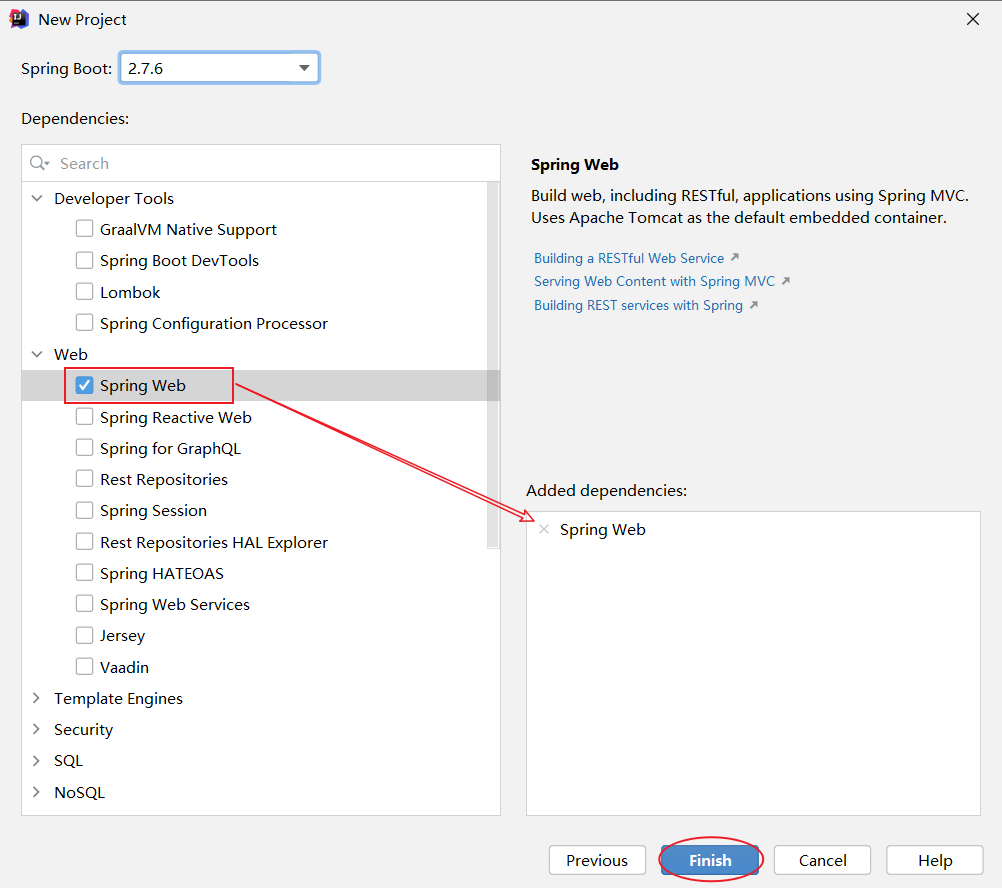Click arrow icon beside Building a RESTful Web Service
The image size is (1002, 888).
pos(735,258)
